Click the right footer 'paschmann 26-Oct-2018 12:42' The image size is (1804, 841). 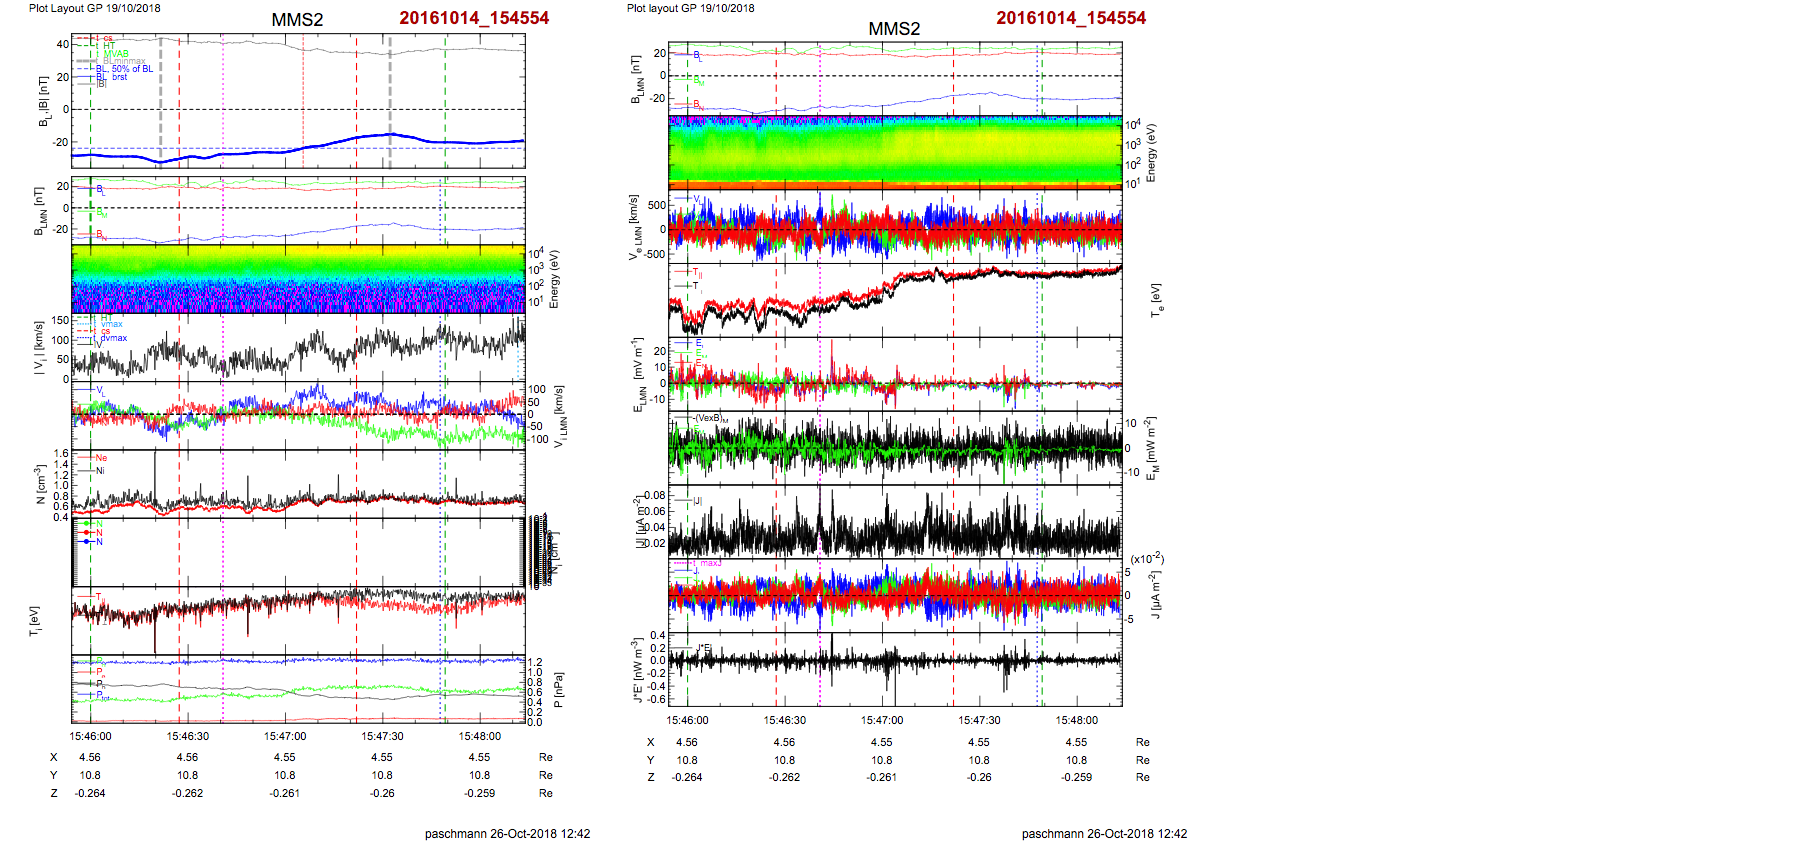[x=1104, y=833]
